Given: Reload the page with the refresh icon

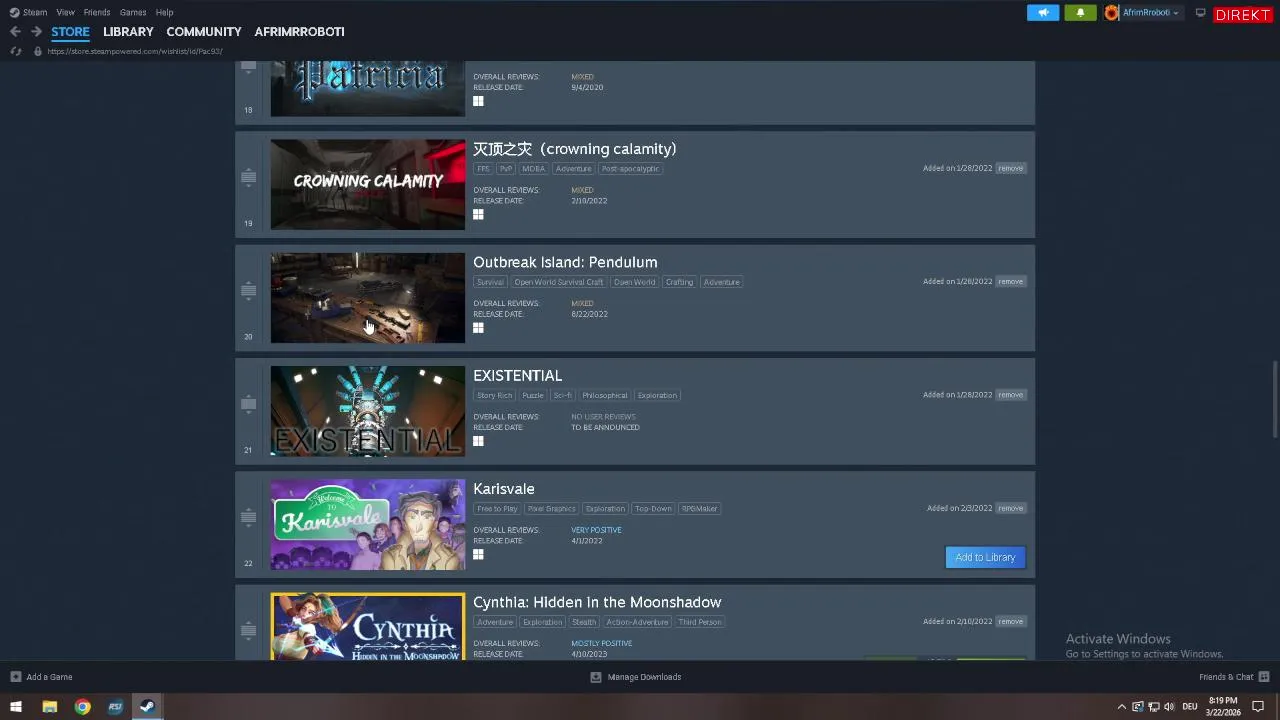Looking at the screenshot, I should tap(15, 51).
